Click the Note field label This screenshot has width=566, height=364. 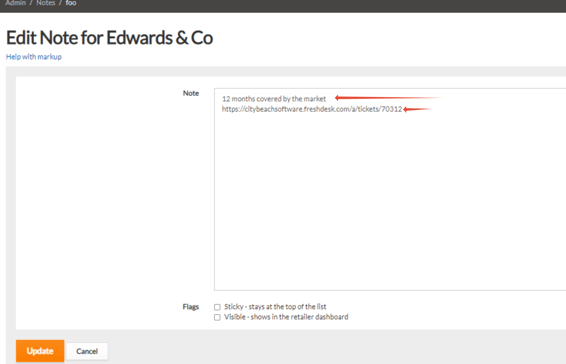[x=191, y=93]
